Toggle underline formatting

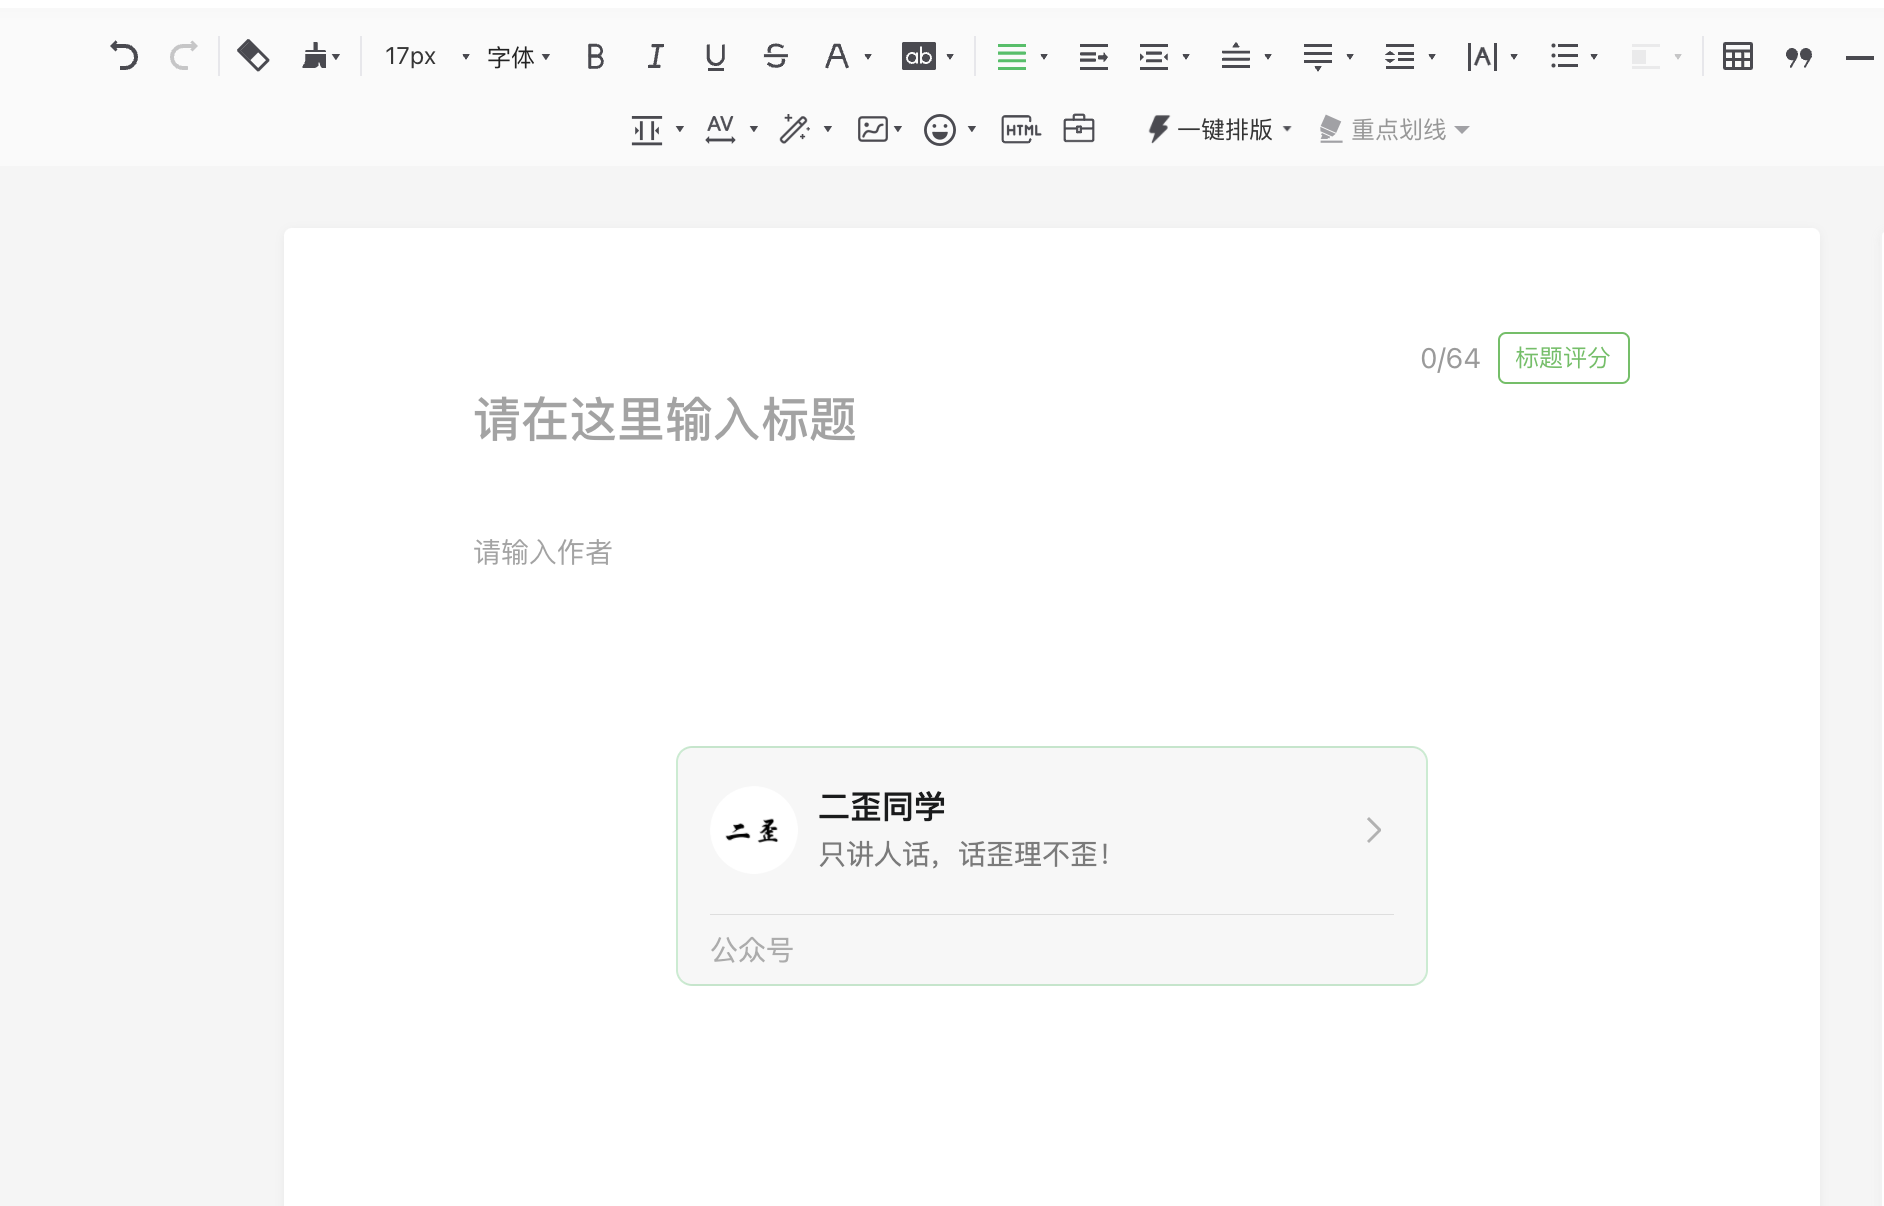pos(715,57)
